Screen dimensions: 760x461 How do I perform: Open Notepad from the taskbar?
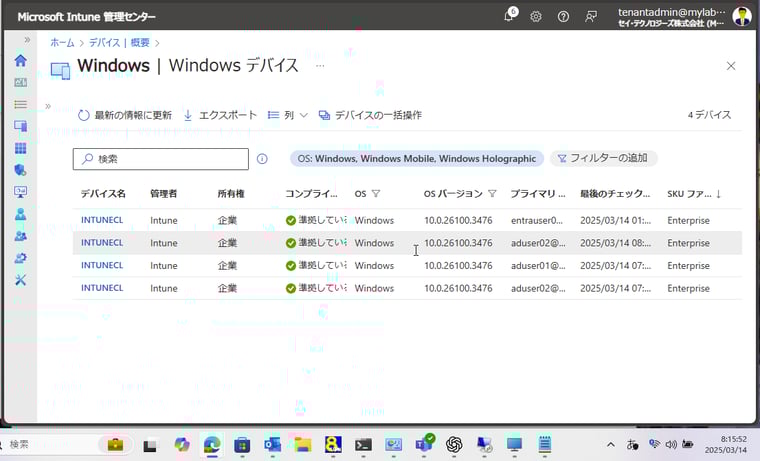545,445
